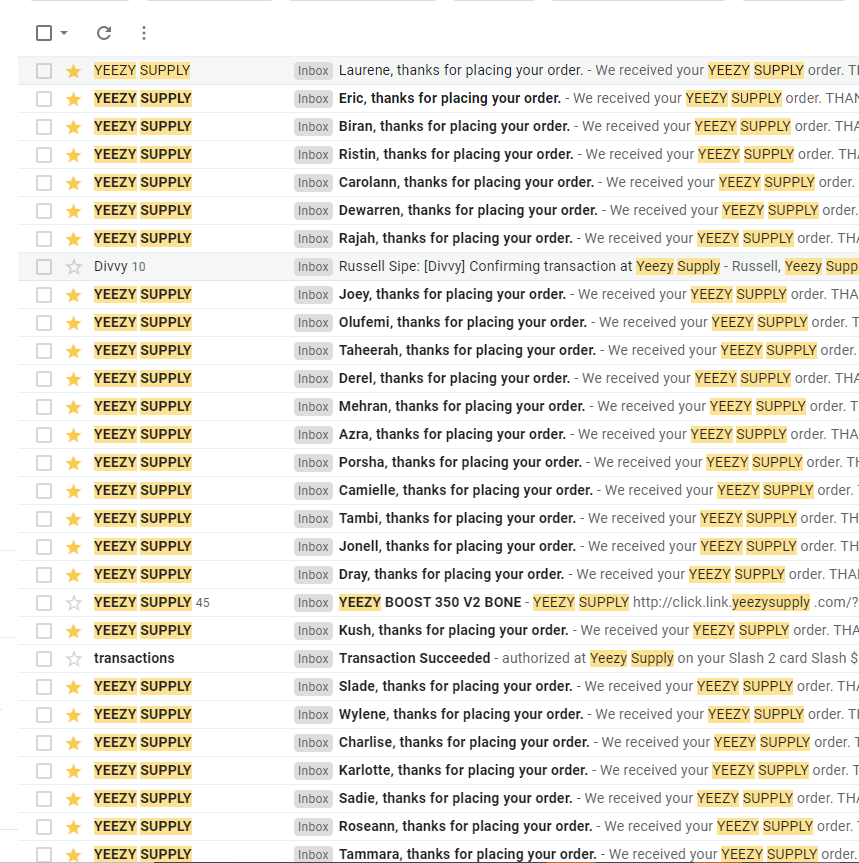Viewport: 859px width, 863px height.
Task: Click the Refresh icon in the toolbar
Action: click(104, 33)
